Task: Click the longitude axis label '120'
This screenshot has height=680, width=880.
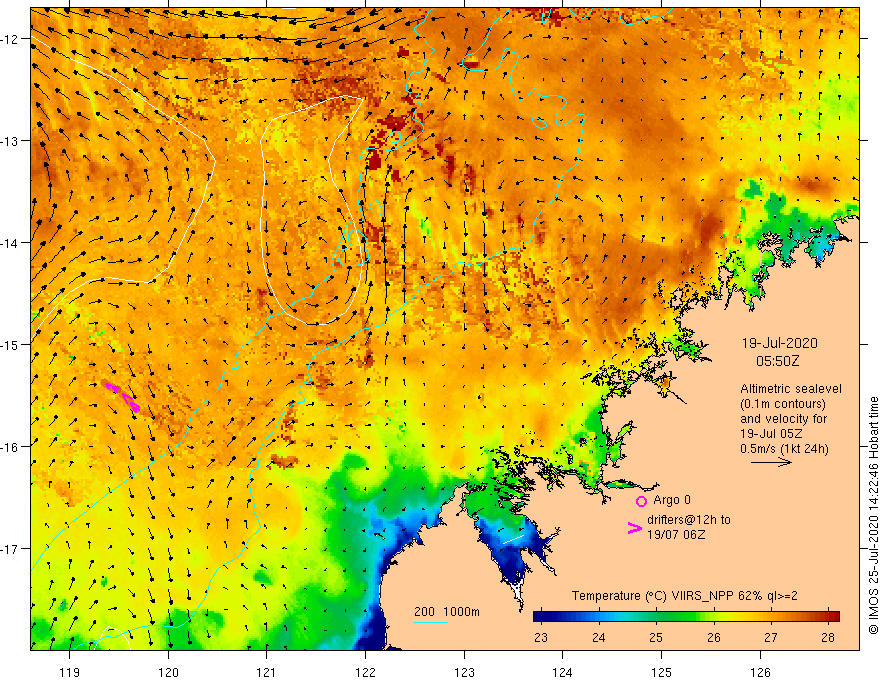Action: (x=168, y=672)
